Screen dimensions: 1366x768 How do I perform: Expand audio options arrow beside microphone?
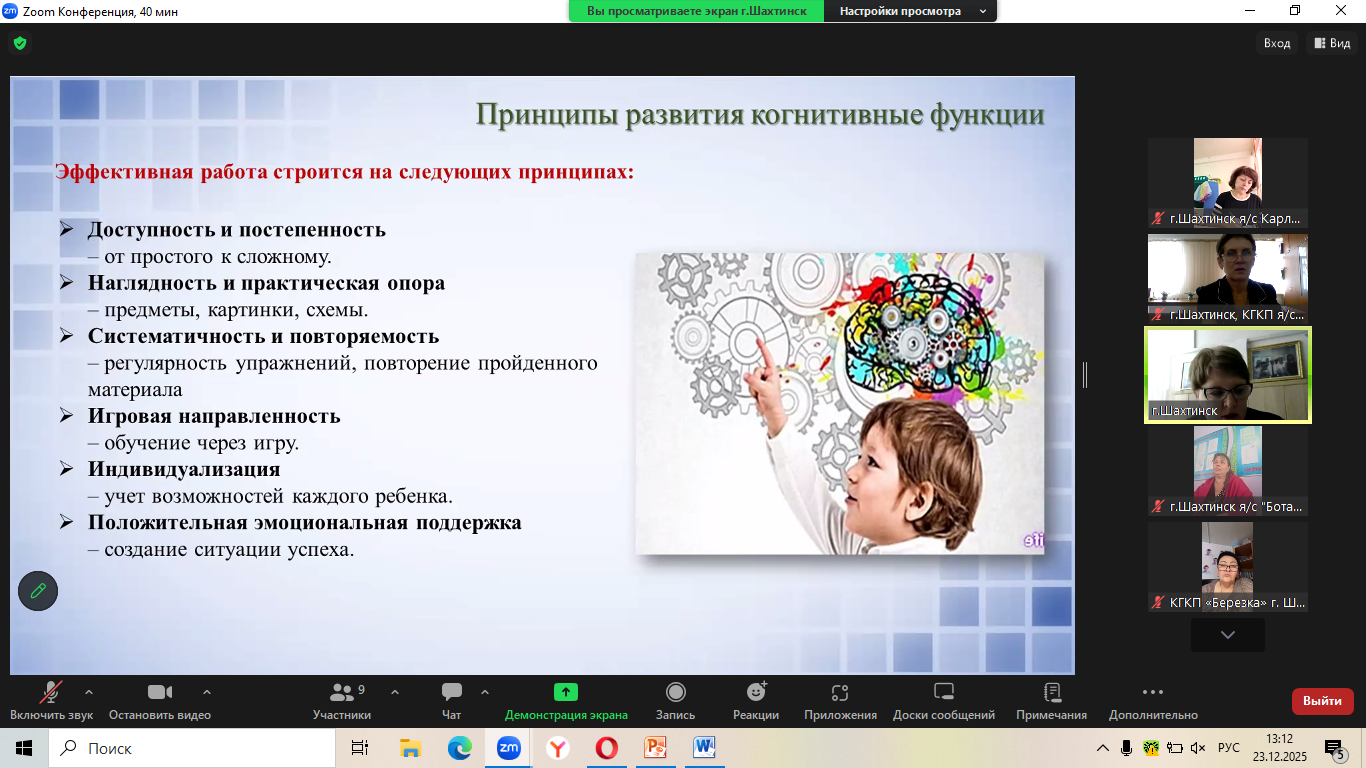pyautogui.click(x=89, y=692)
